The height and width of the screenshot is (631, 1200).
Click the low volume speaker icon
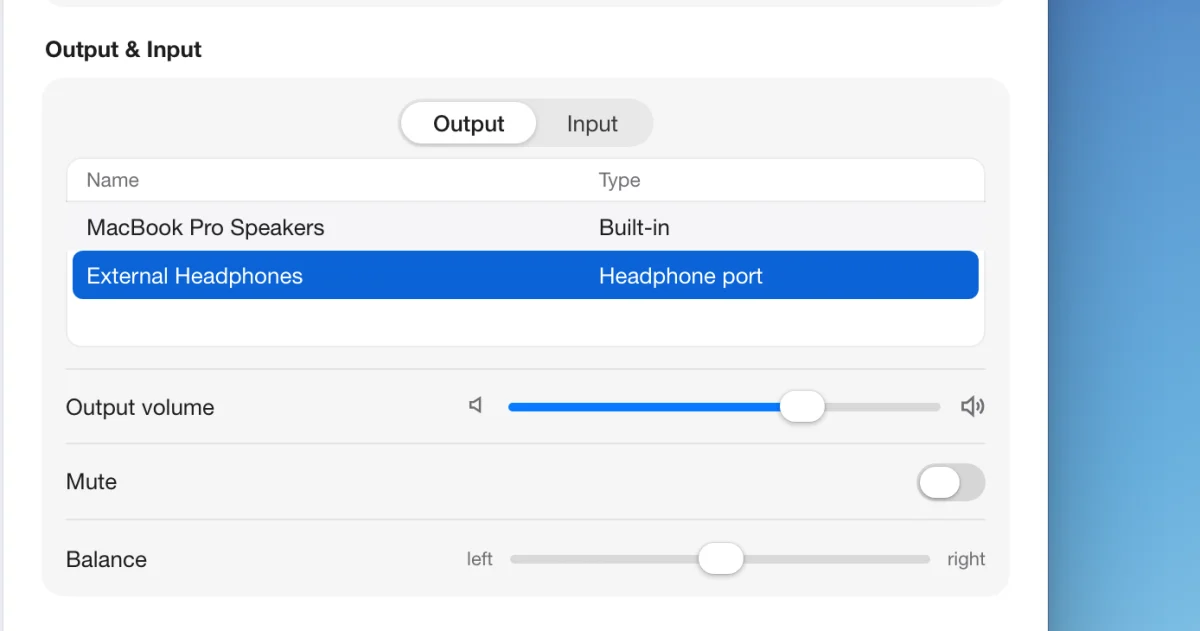476,405
